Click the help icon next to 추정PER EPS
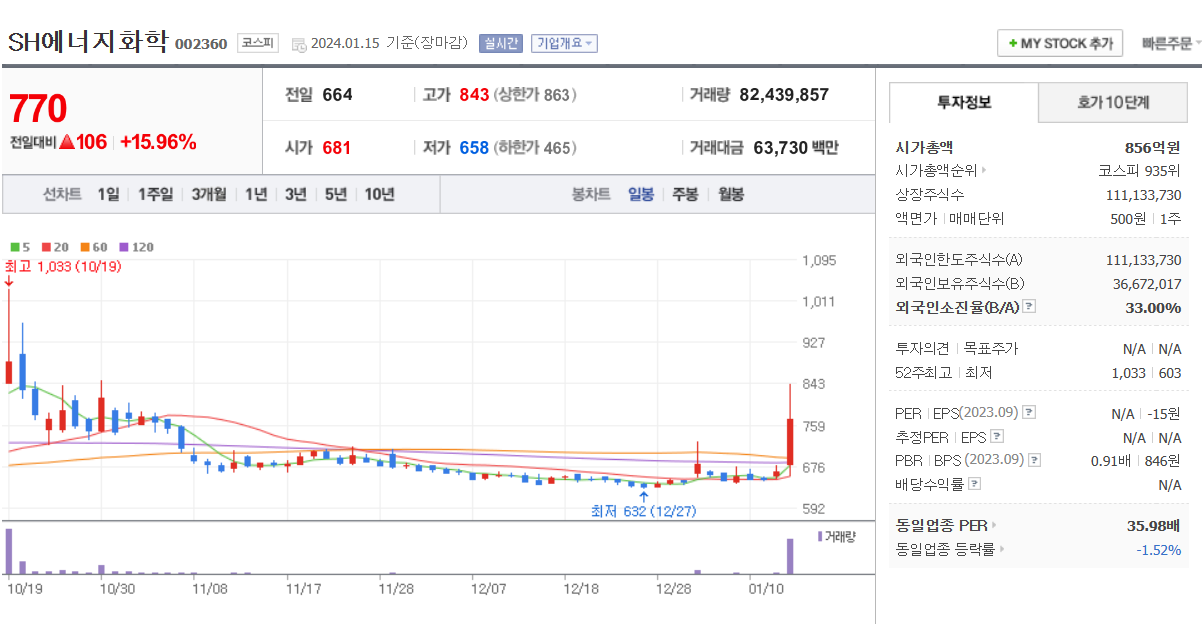The width and height of the screenshot is (1203, 624). coord(997,436)
